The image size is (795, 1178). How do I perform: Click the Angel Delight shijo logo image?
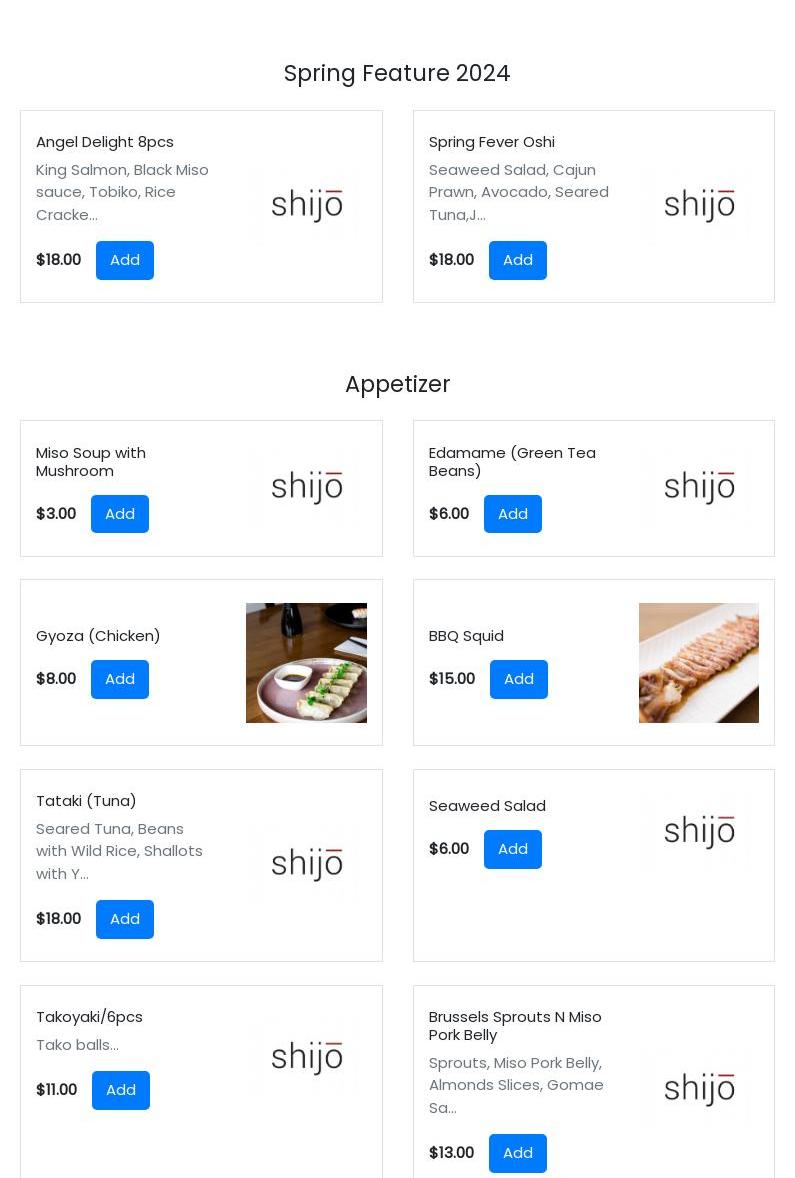pos(306,206)
